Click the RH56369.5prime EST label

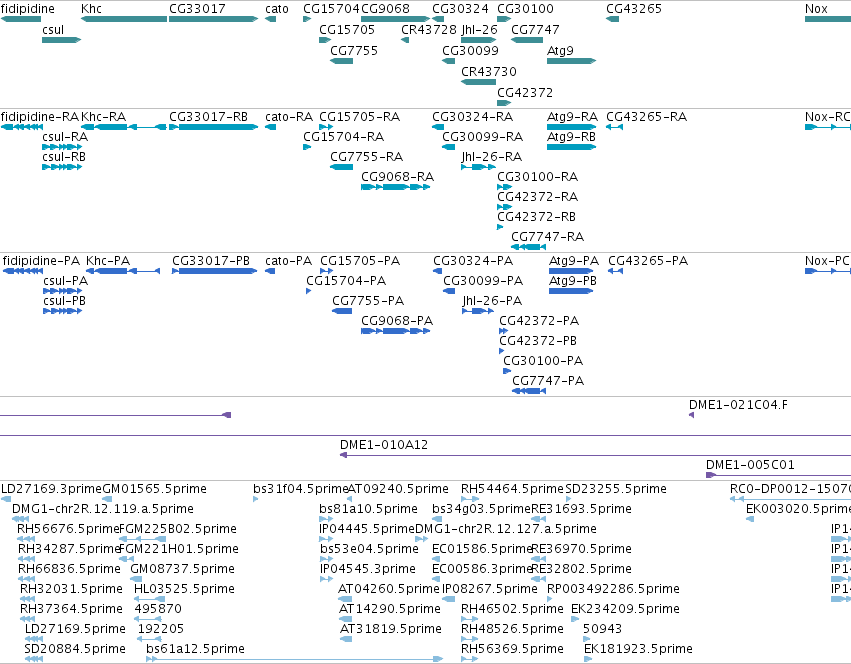point(512,649)
